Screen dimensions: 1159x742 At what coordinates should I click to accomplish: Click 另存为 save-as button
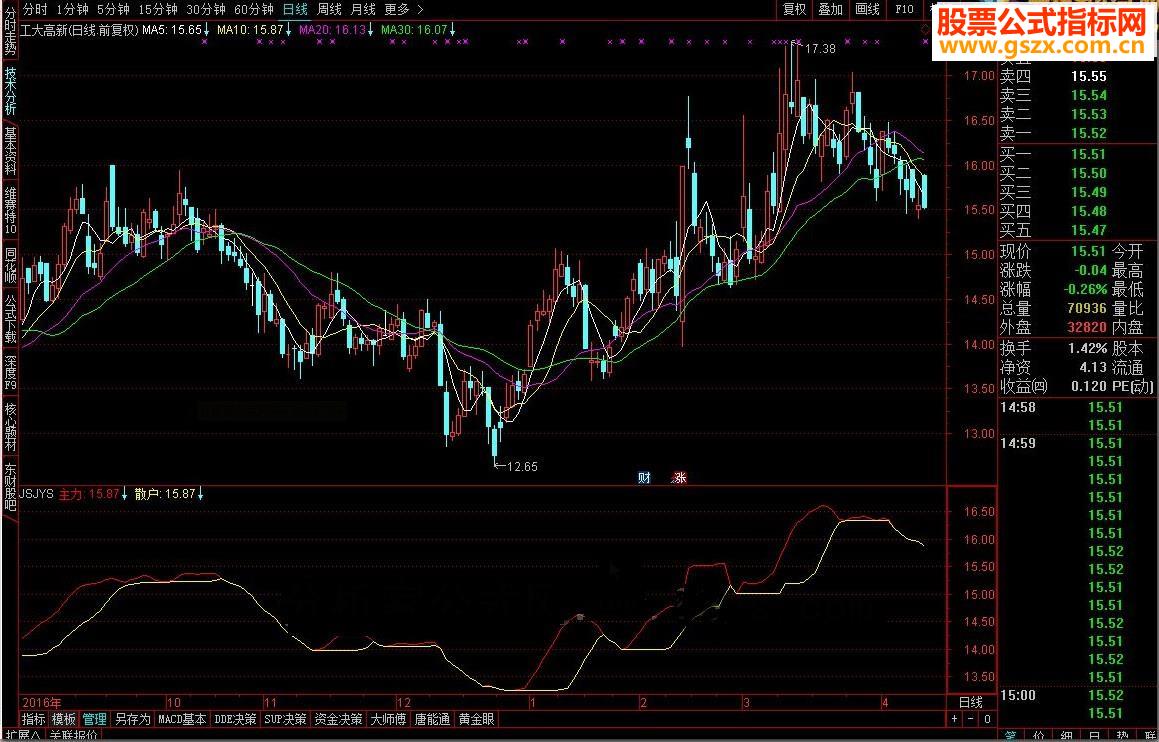click(x=133, y=719)
